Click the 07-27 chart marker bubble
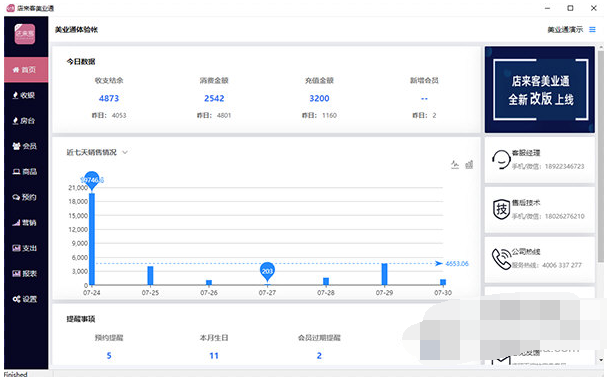Image resolution: width=607 pixels, height=382 pixels. coord(267,271)
